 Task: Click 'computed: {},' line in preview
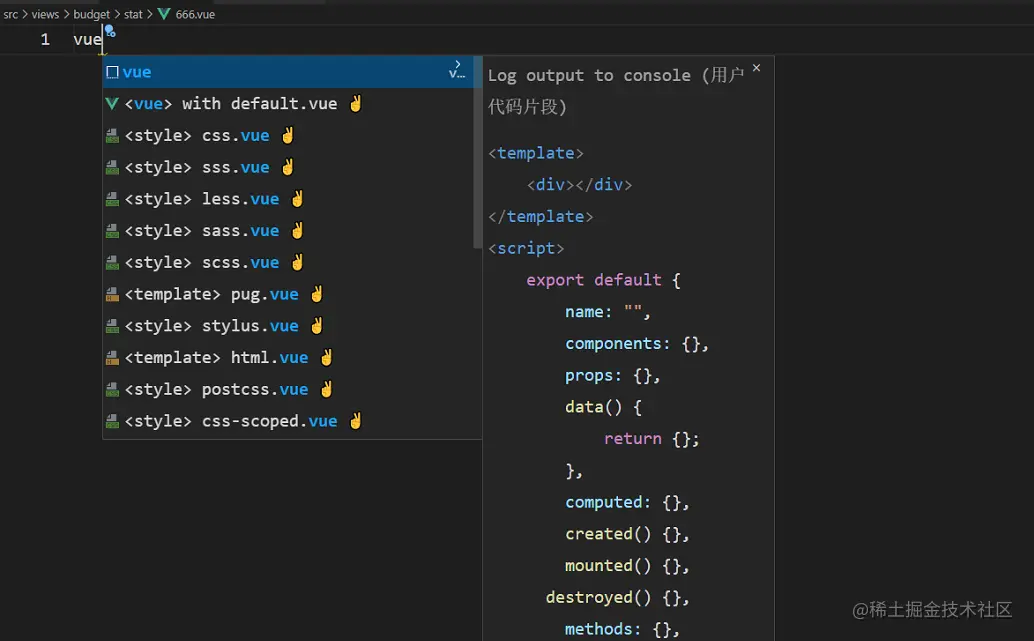click(x=627, y=502)
